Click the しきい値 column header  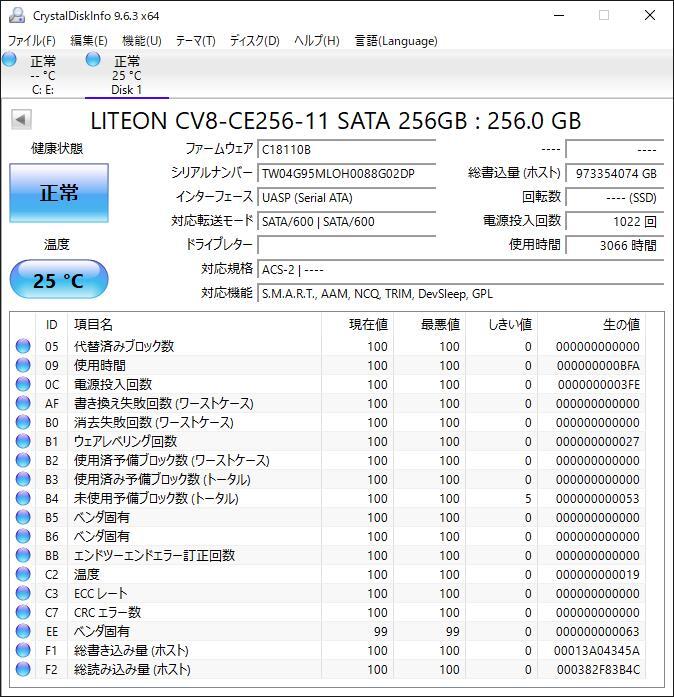pos(501,324)
